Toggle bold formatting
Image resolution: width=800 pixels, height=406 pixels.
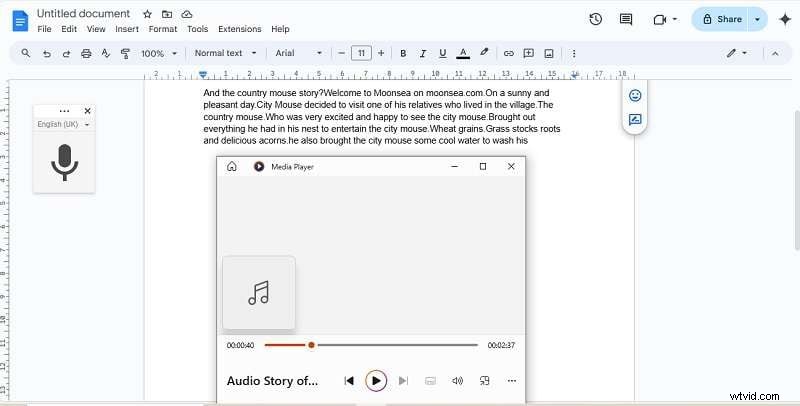pyautogui.click(x=403, y=53)
